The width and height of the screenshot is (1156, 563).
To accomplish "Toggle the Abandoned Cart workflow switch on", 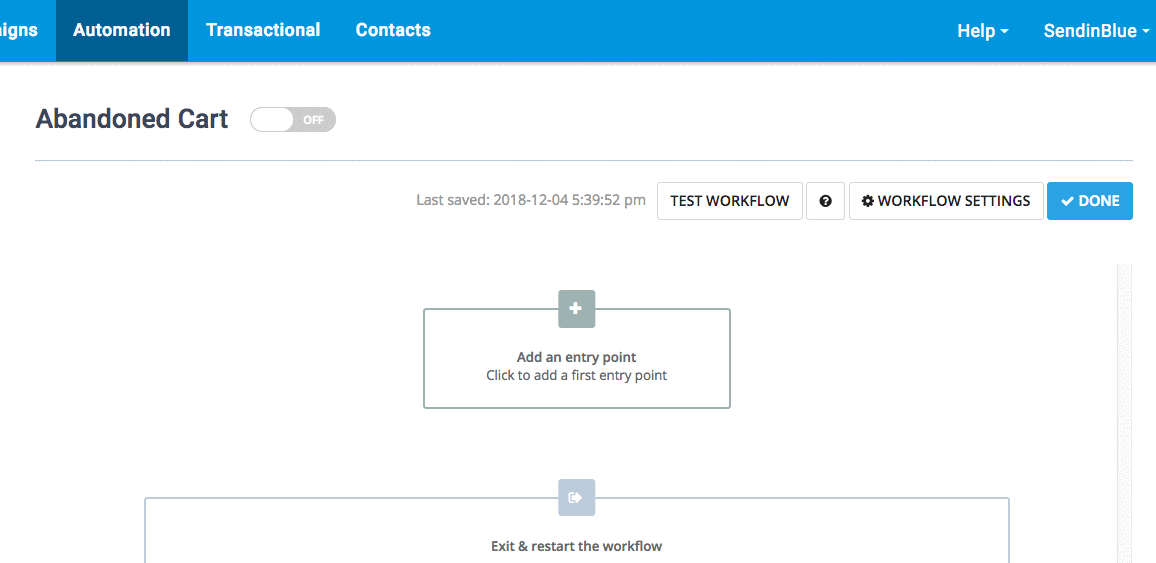I will pos(292,120).
